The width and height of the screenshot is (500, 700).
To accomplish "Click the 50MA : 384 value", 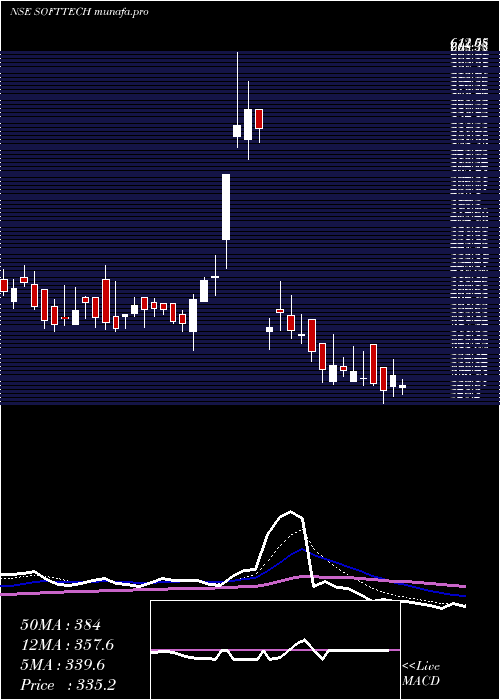I will point(61,625).
